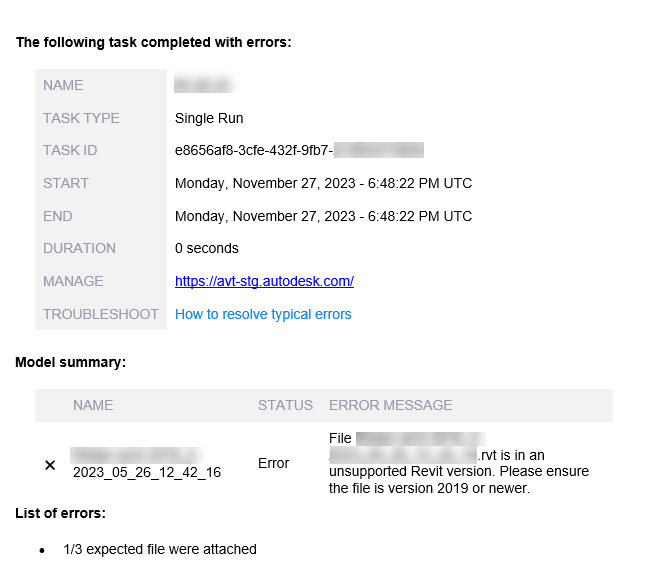Click the TASK TYPE row label
Screen dimensions: 670x563
81,118
